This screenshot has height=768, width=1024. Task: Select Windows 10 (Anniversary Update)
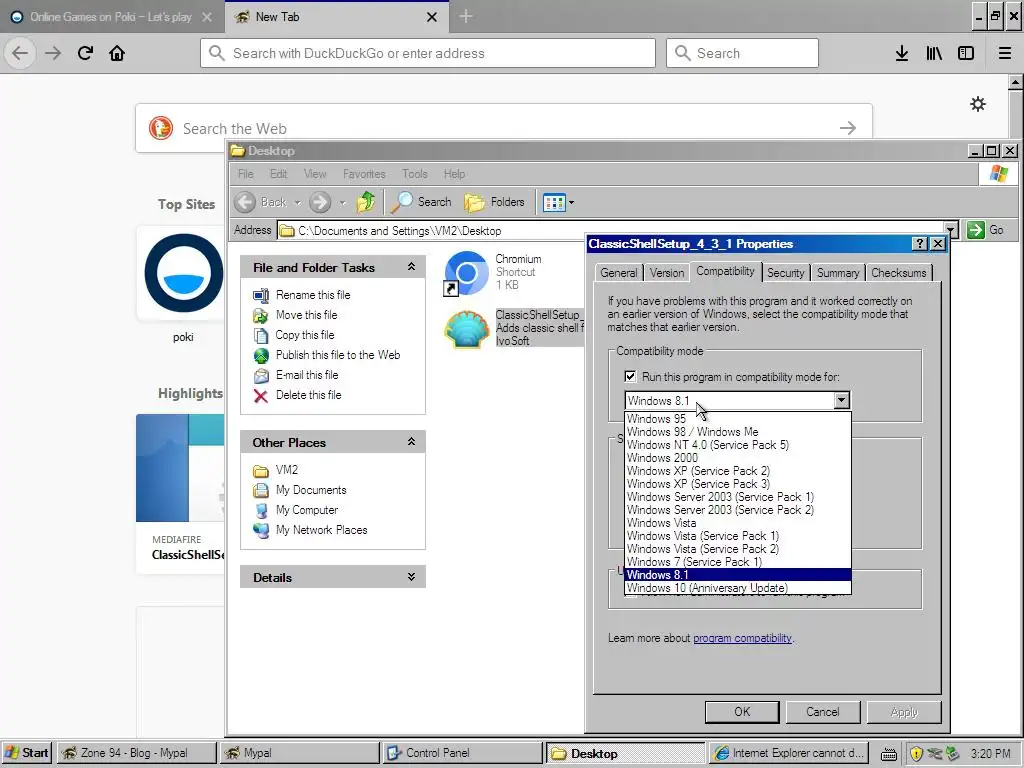[738, 588]
